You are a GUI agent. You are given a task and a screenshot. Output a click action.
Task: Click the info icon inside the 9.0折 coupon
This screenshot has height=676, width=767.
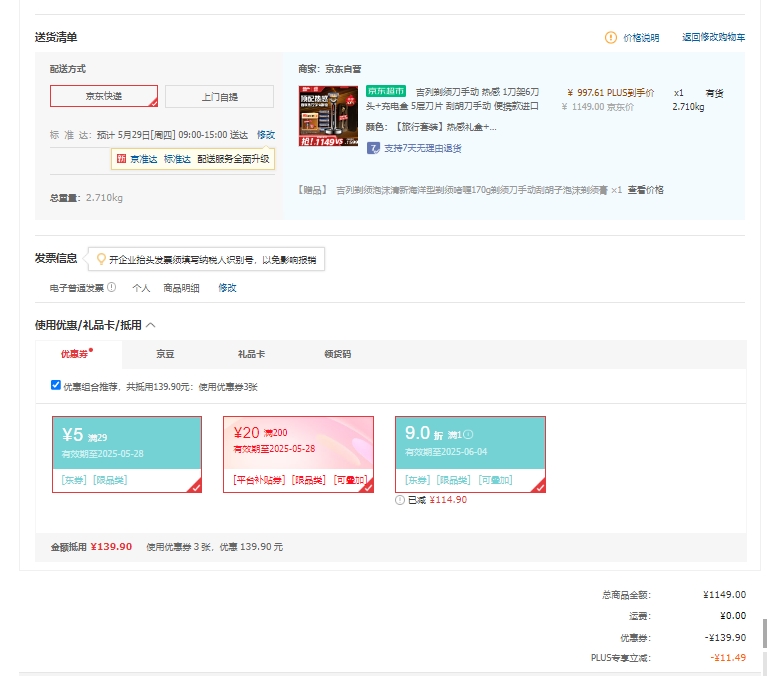pyautogui.click(x=468, y=435)
